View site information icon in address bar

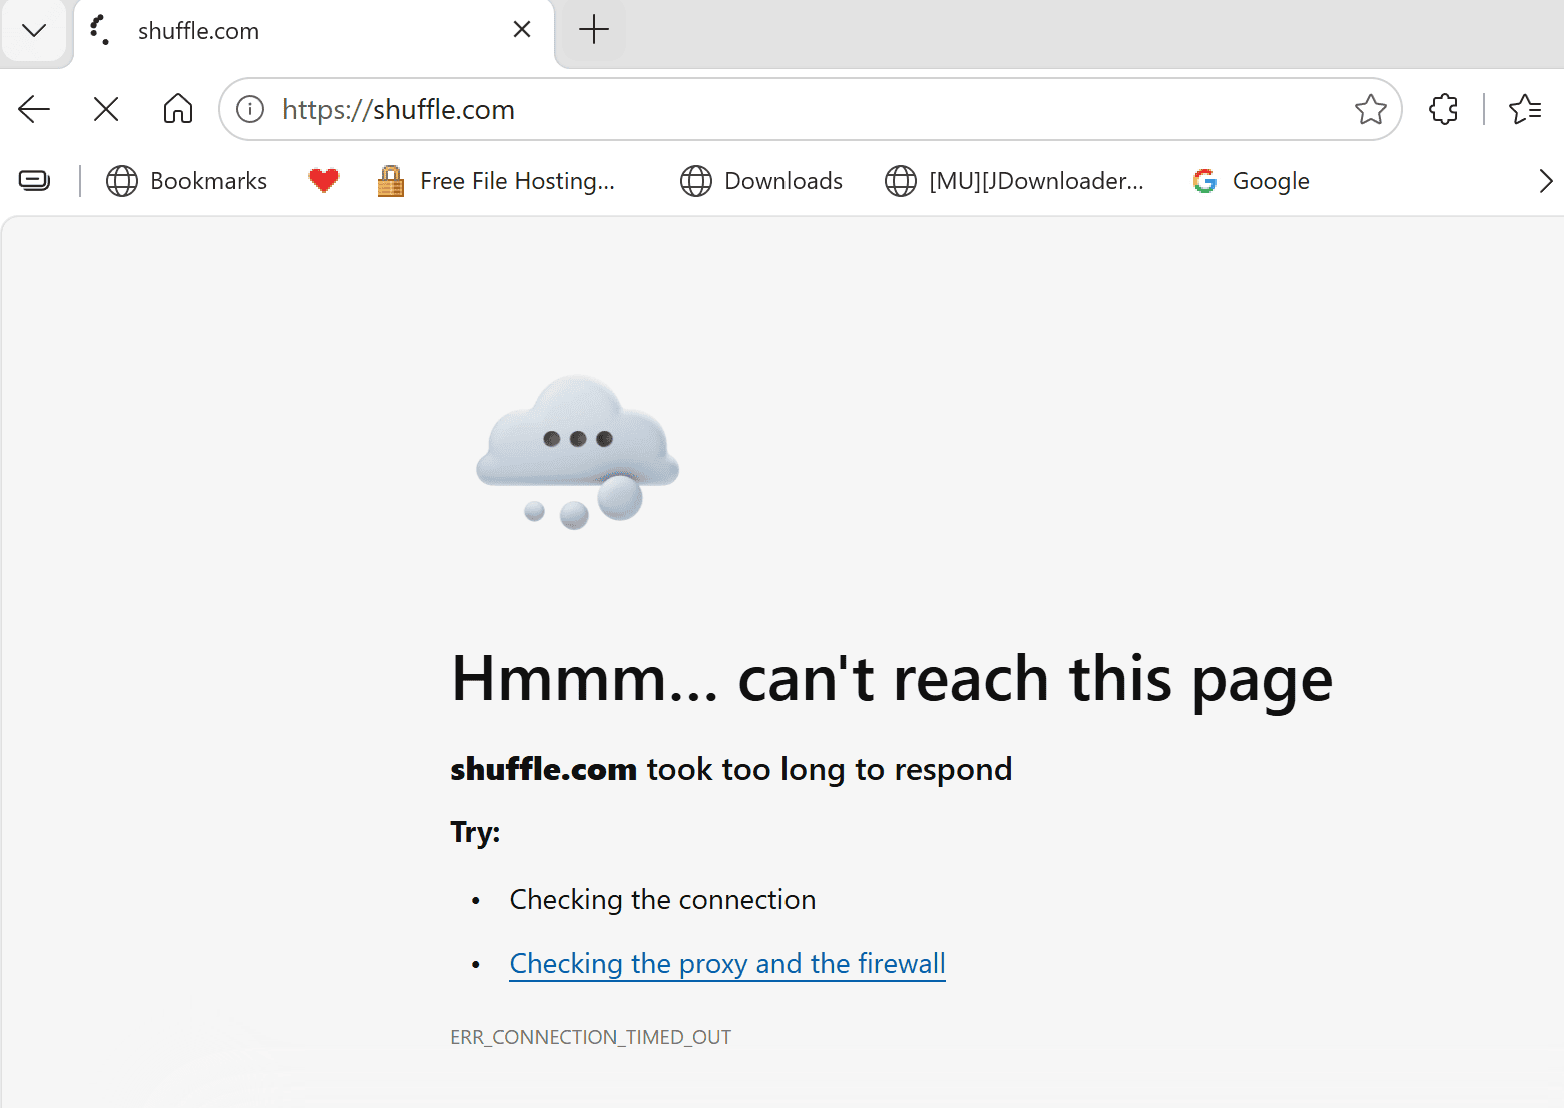point(250,109)
